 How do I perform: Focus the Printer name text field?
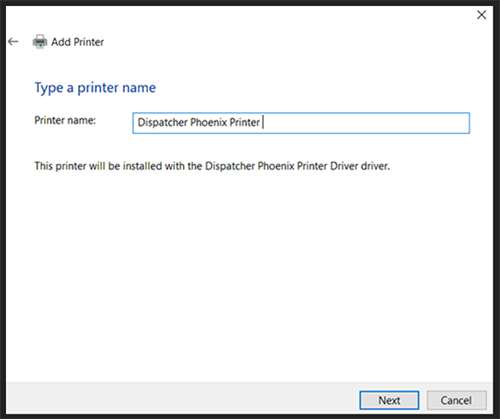click(301, 123)
